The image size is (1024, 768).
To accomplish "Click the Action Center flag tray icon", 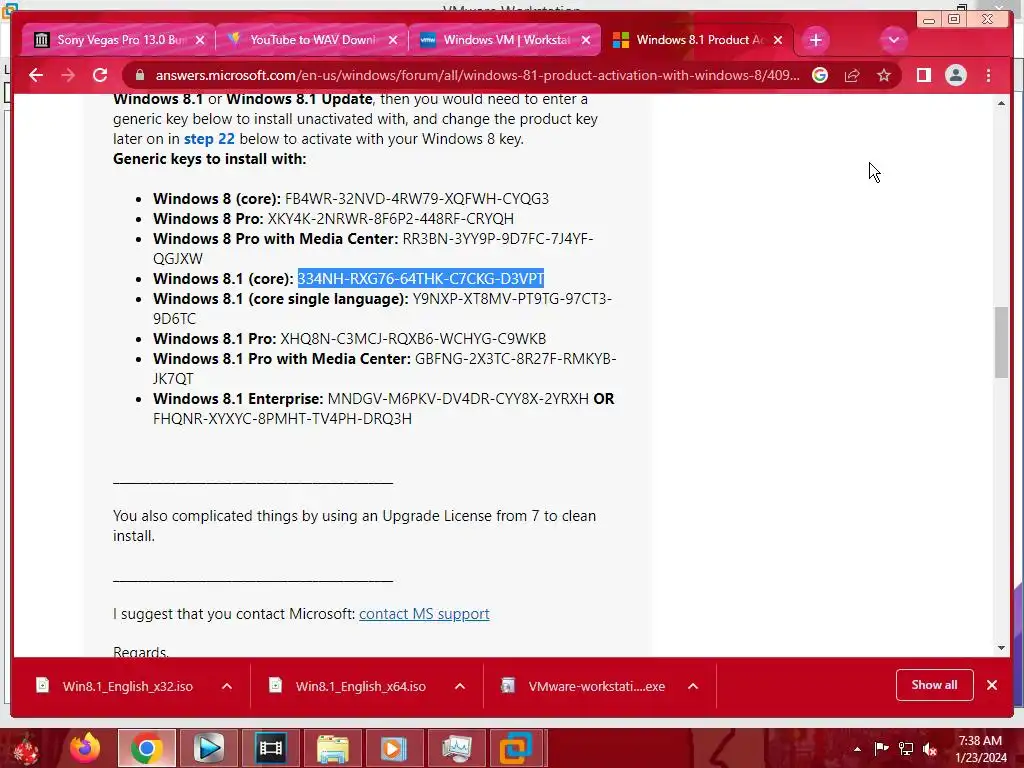I will 881,748.
